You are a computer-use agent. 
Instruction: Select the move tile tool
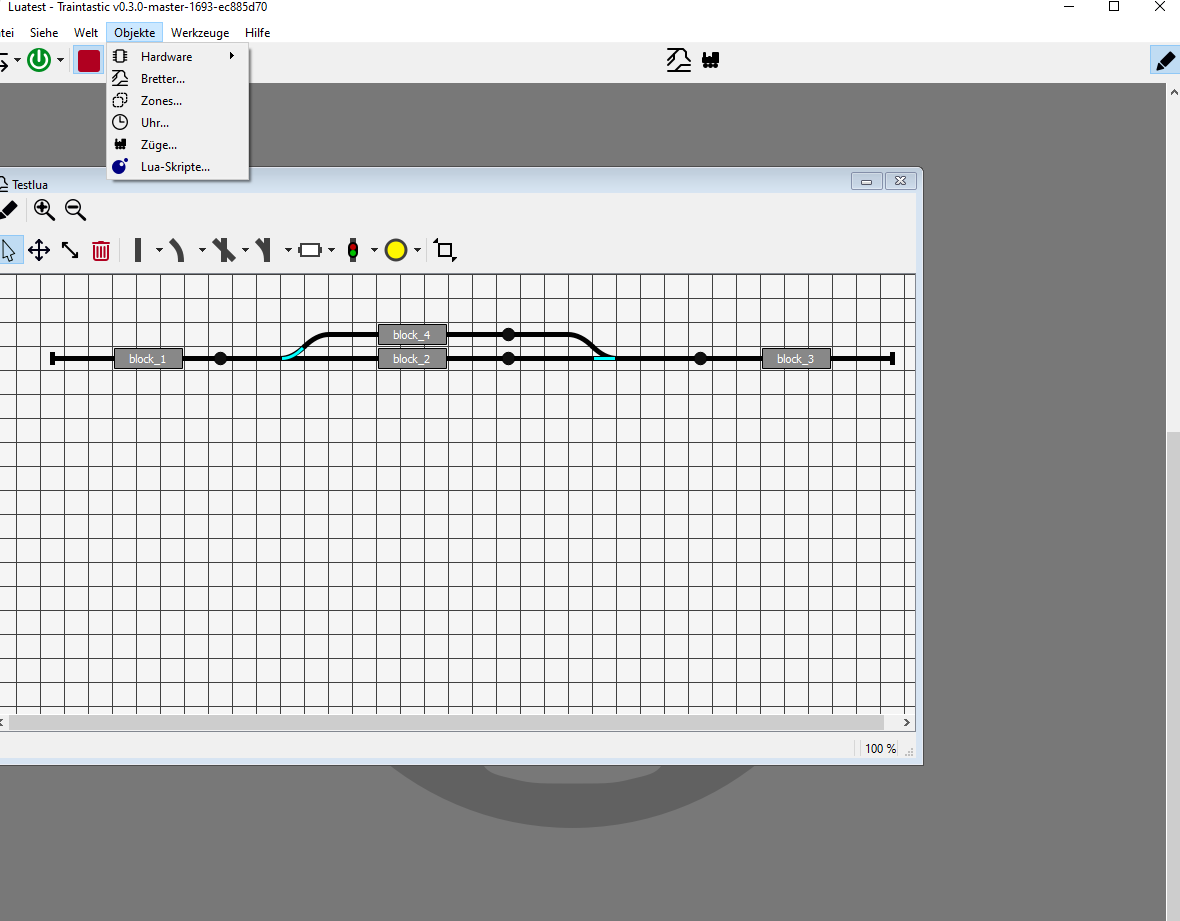39,250
